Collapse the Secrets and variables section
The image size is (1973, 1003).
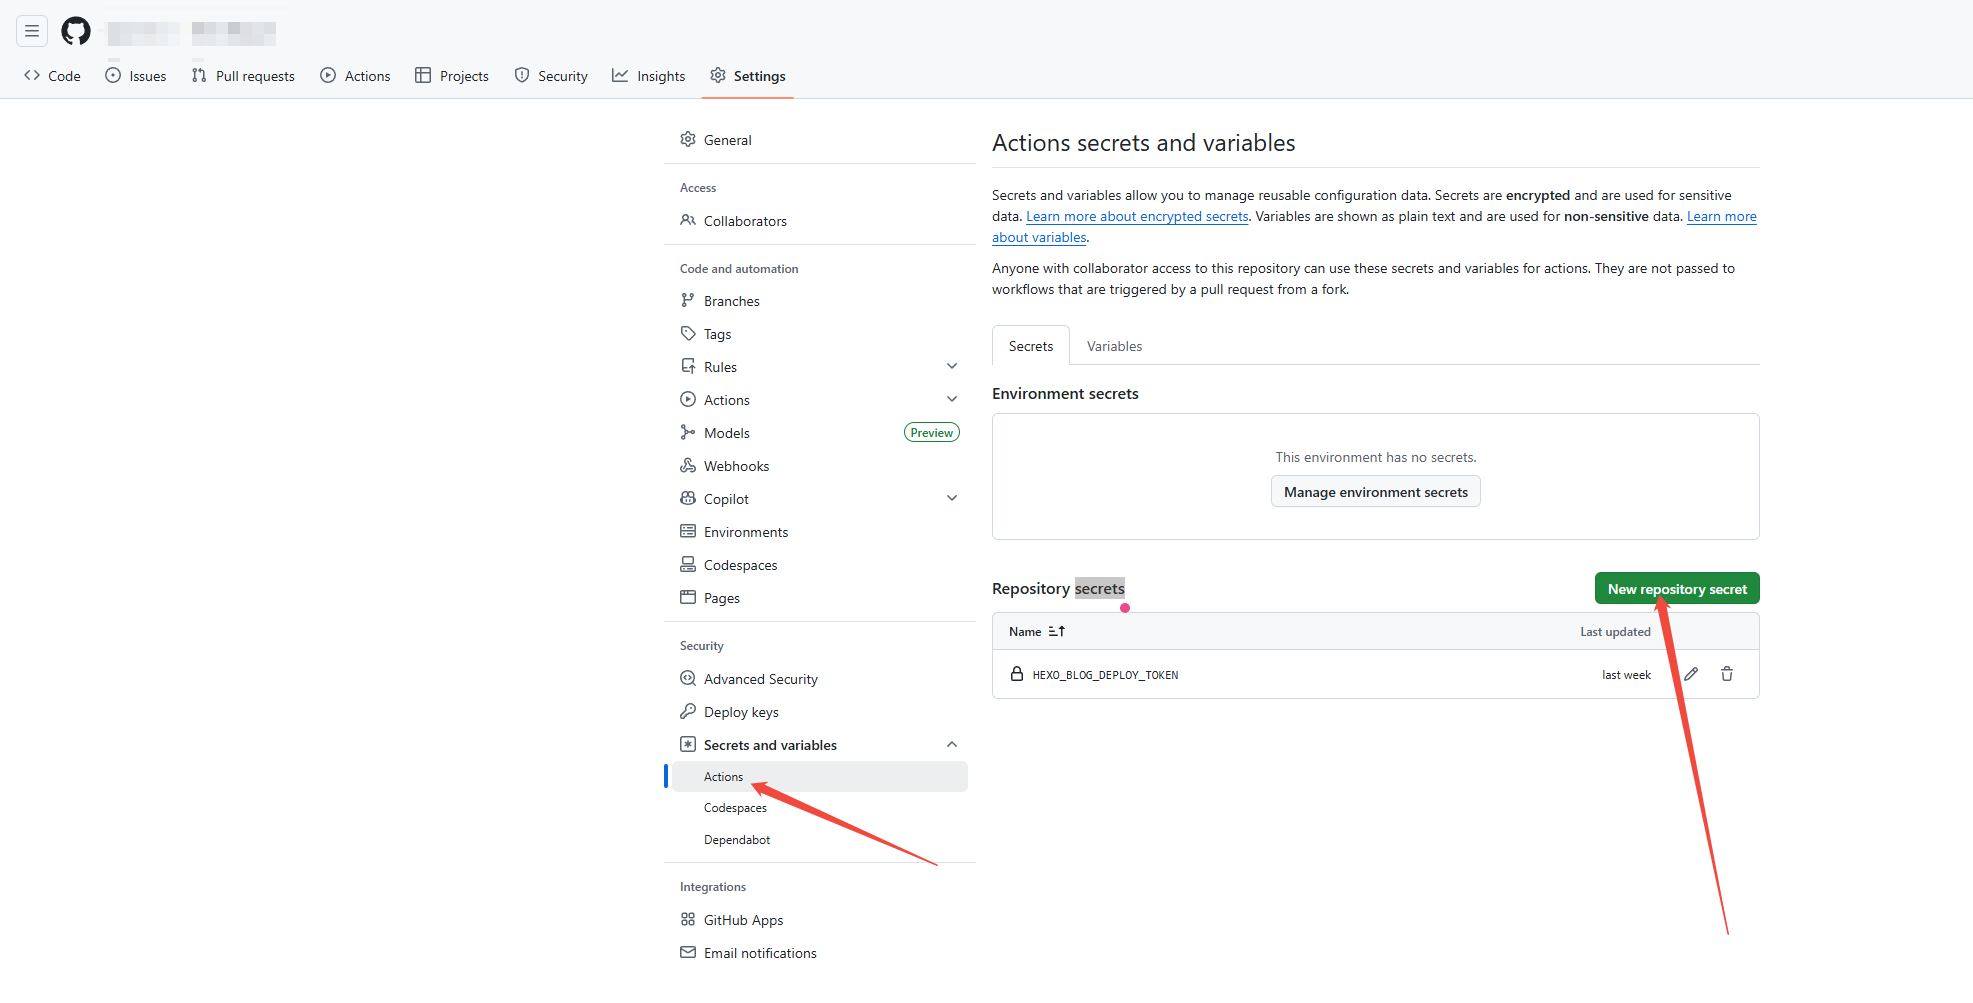point(952,745)
